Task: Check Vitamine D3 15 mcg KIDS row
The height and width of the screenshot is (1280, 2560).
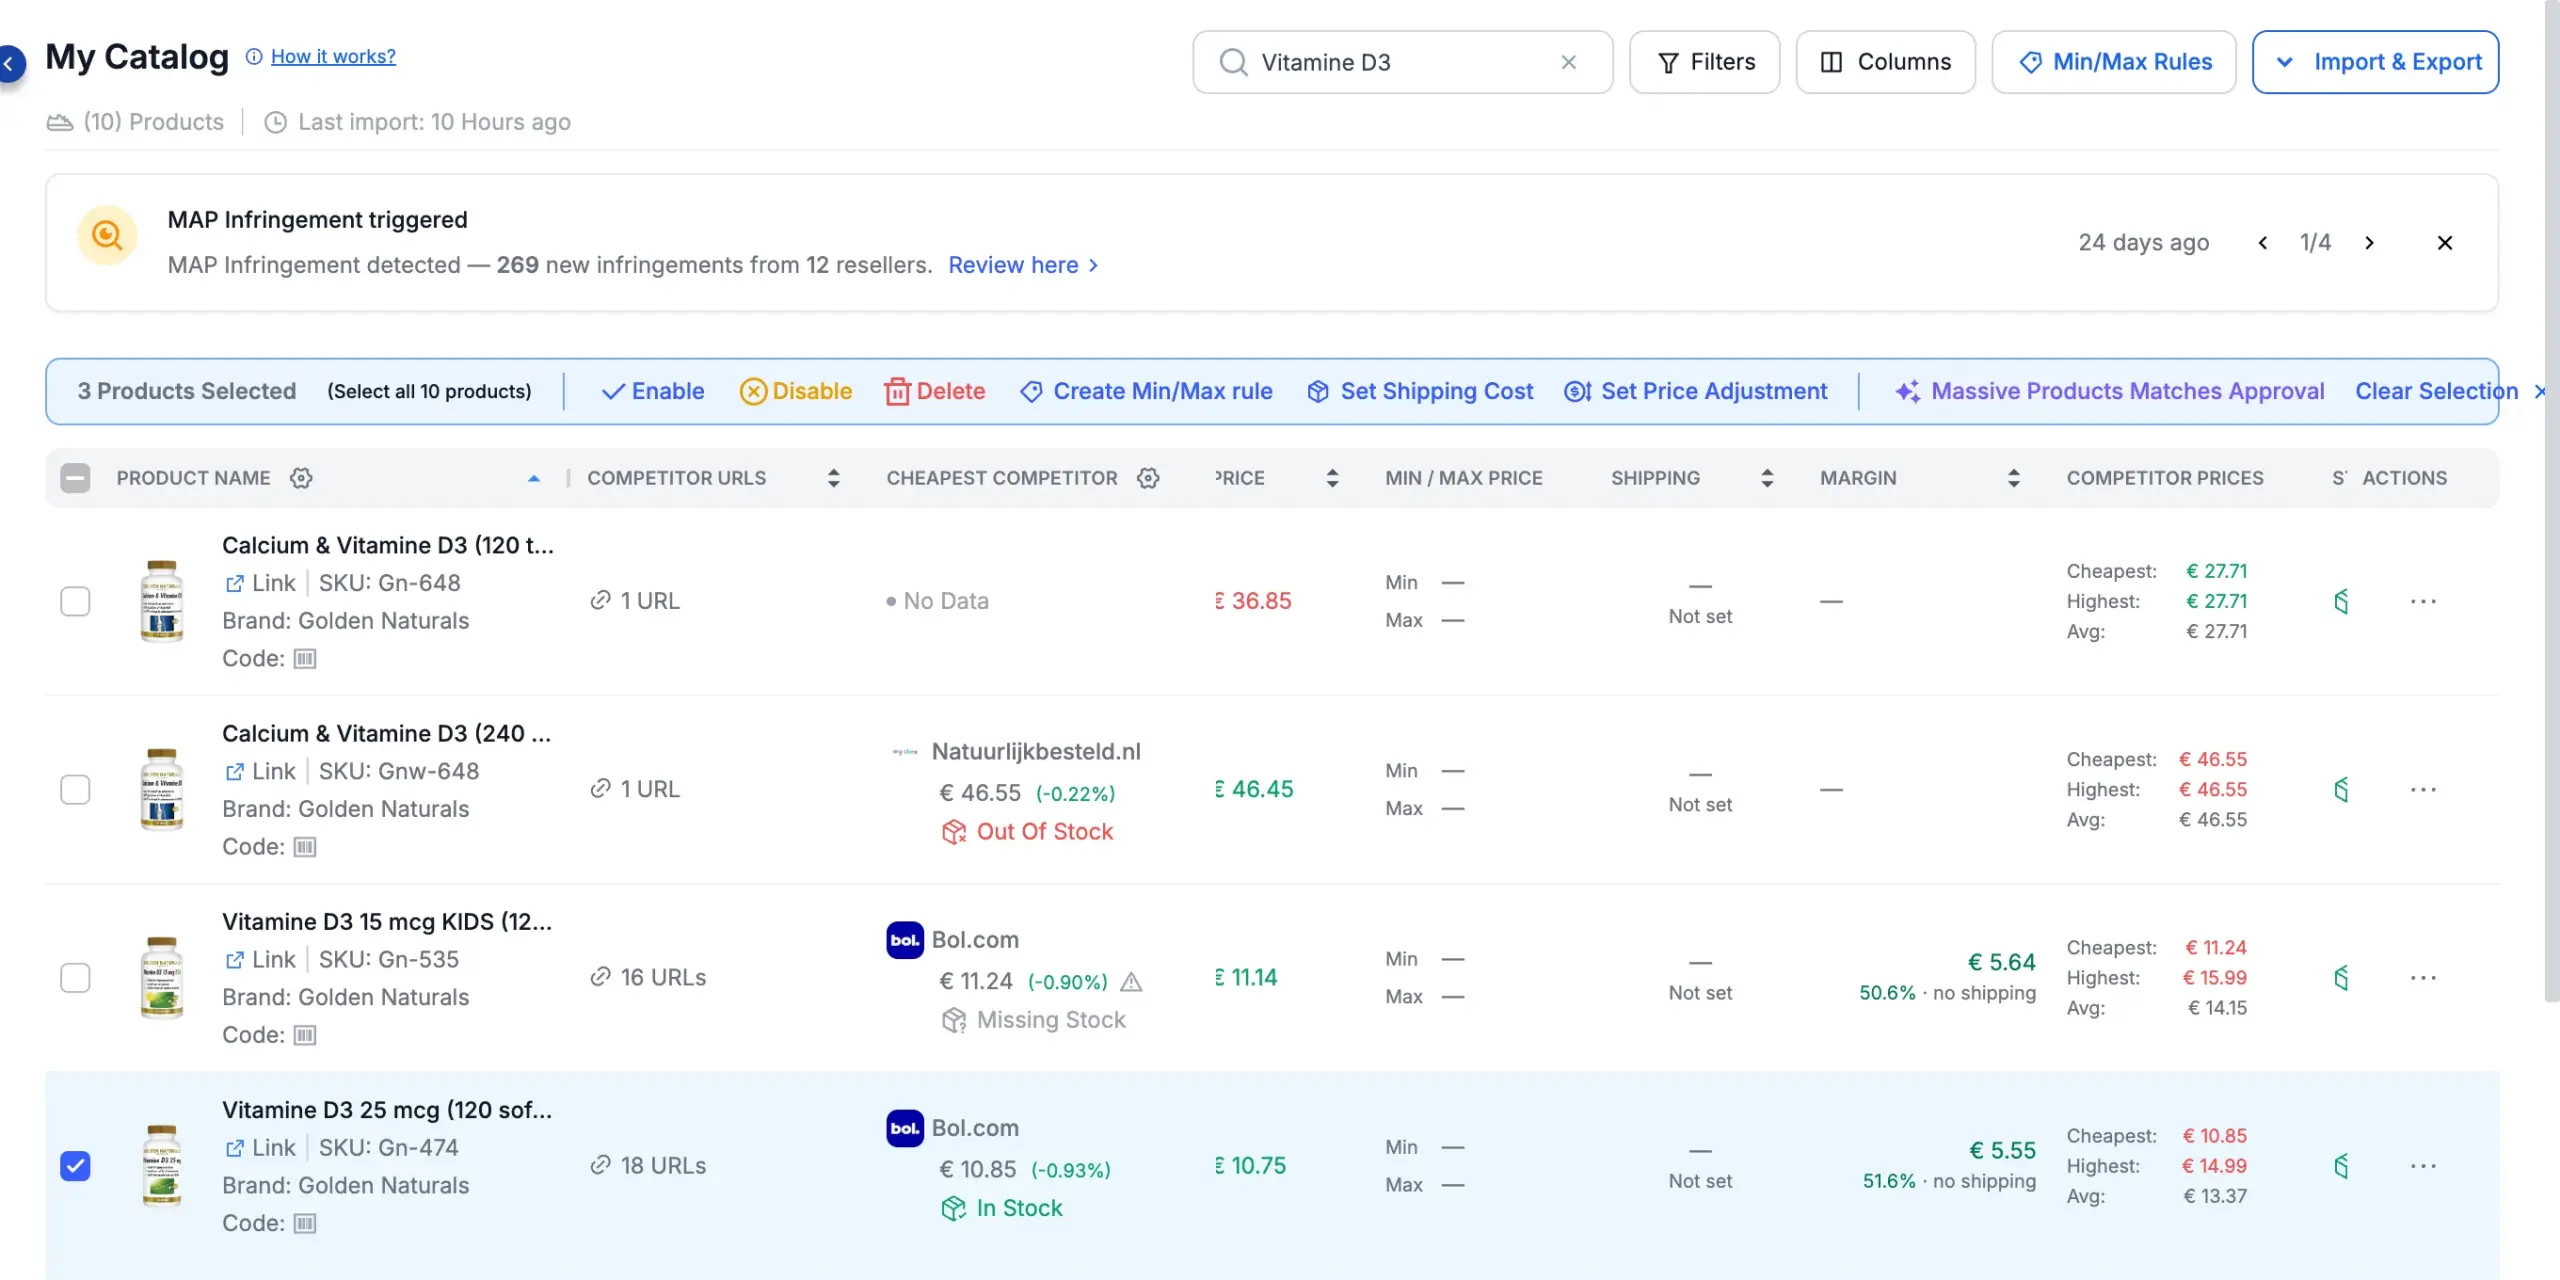Action: [x=75, y=977]
